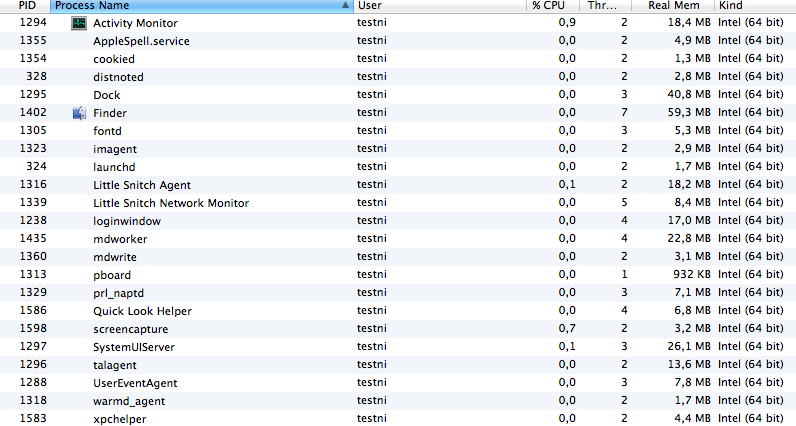
Task: Click the 26,1 MB memory value
Action: coord(689,346)
